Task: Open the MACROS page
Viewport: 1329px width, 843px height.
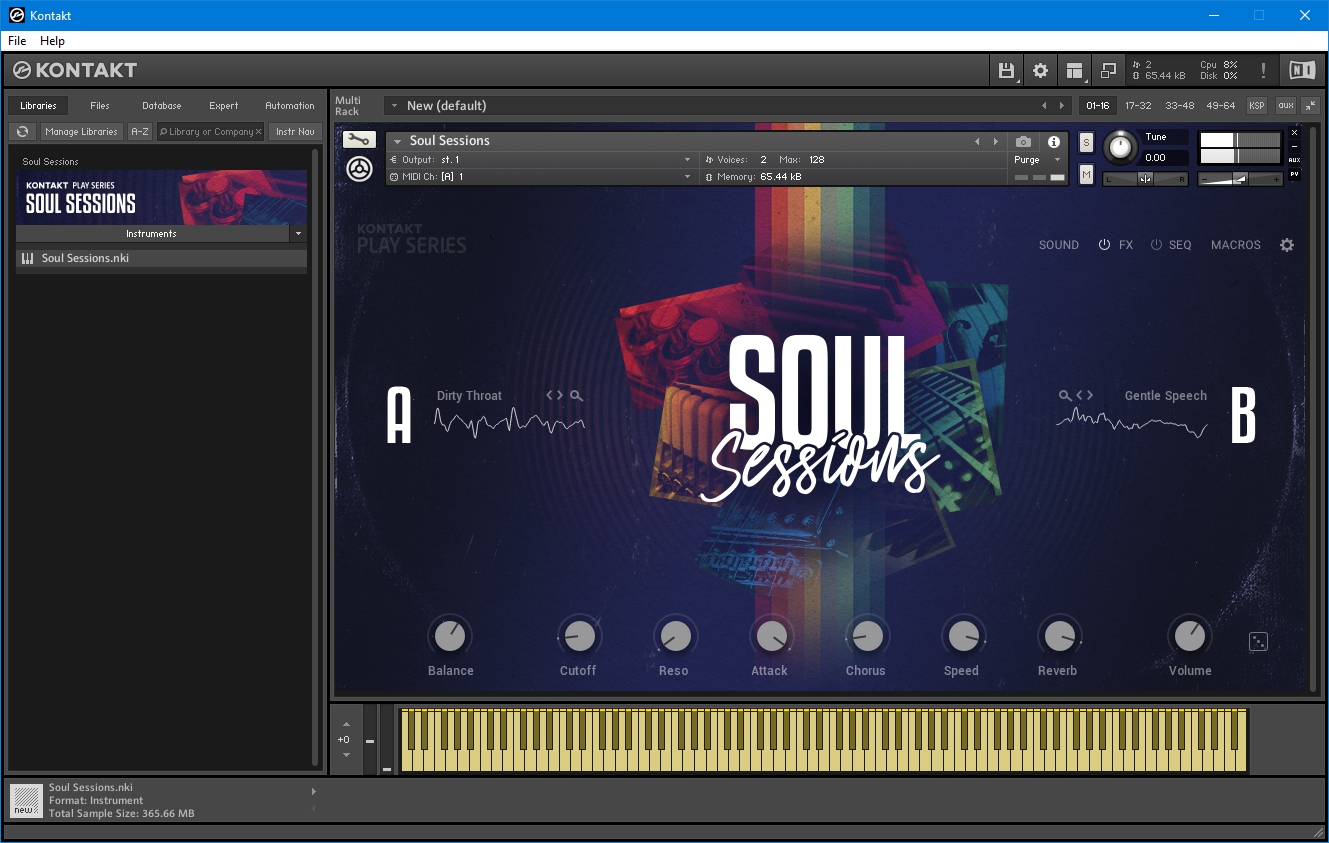Action: (1236, 245)
